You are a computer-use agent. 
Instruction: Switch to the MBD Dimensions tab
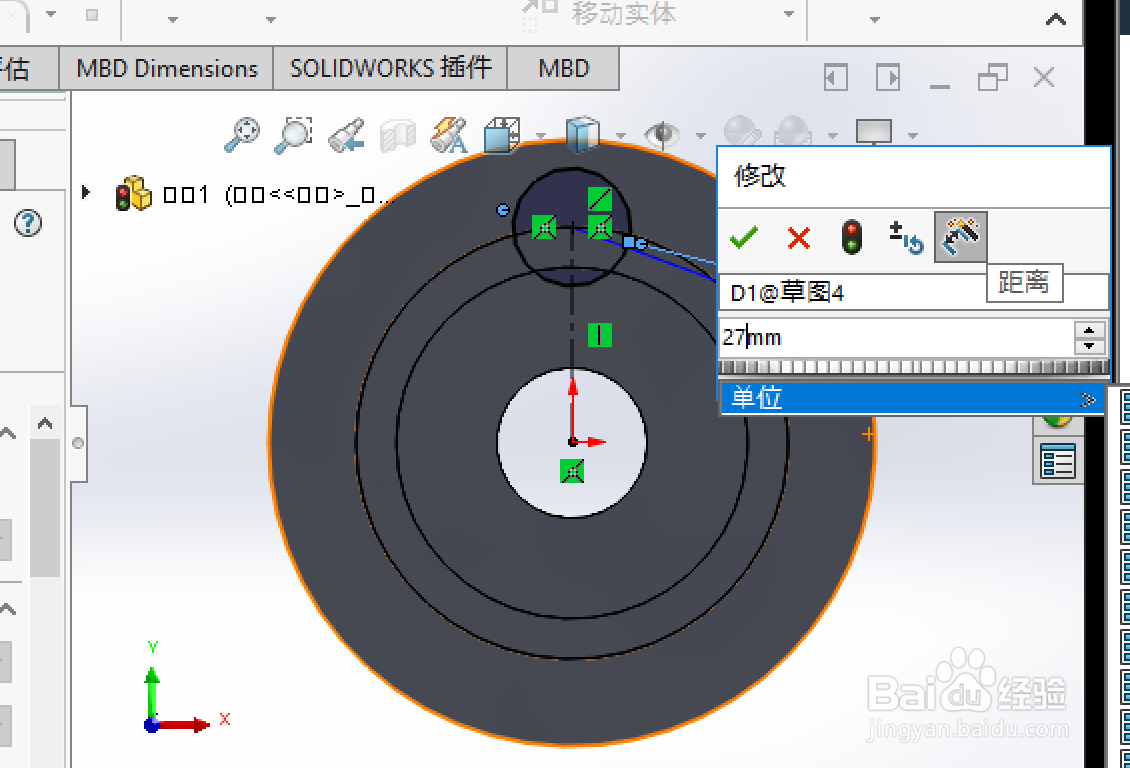click(165, 68)
